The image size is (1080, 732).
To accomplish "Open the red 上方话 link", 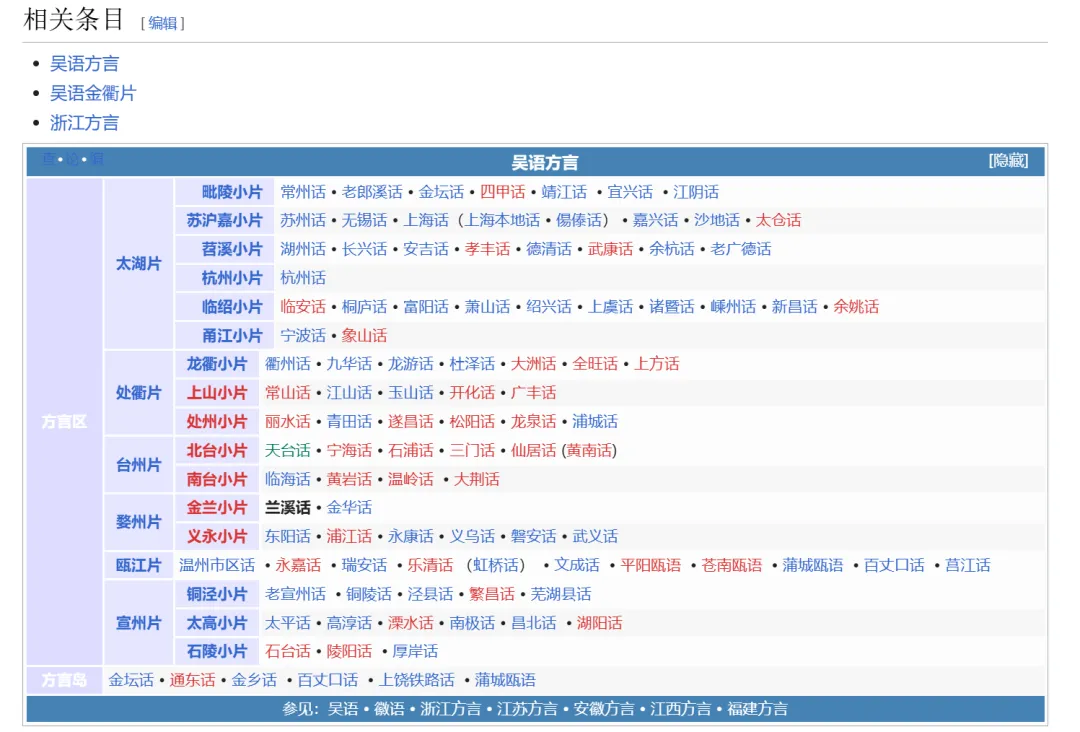I will tap(656, 364).
